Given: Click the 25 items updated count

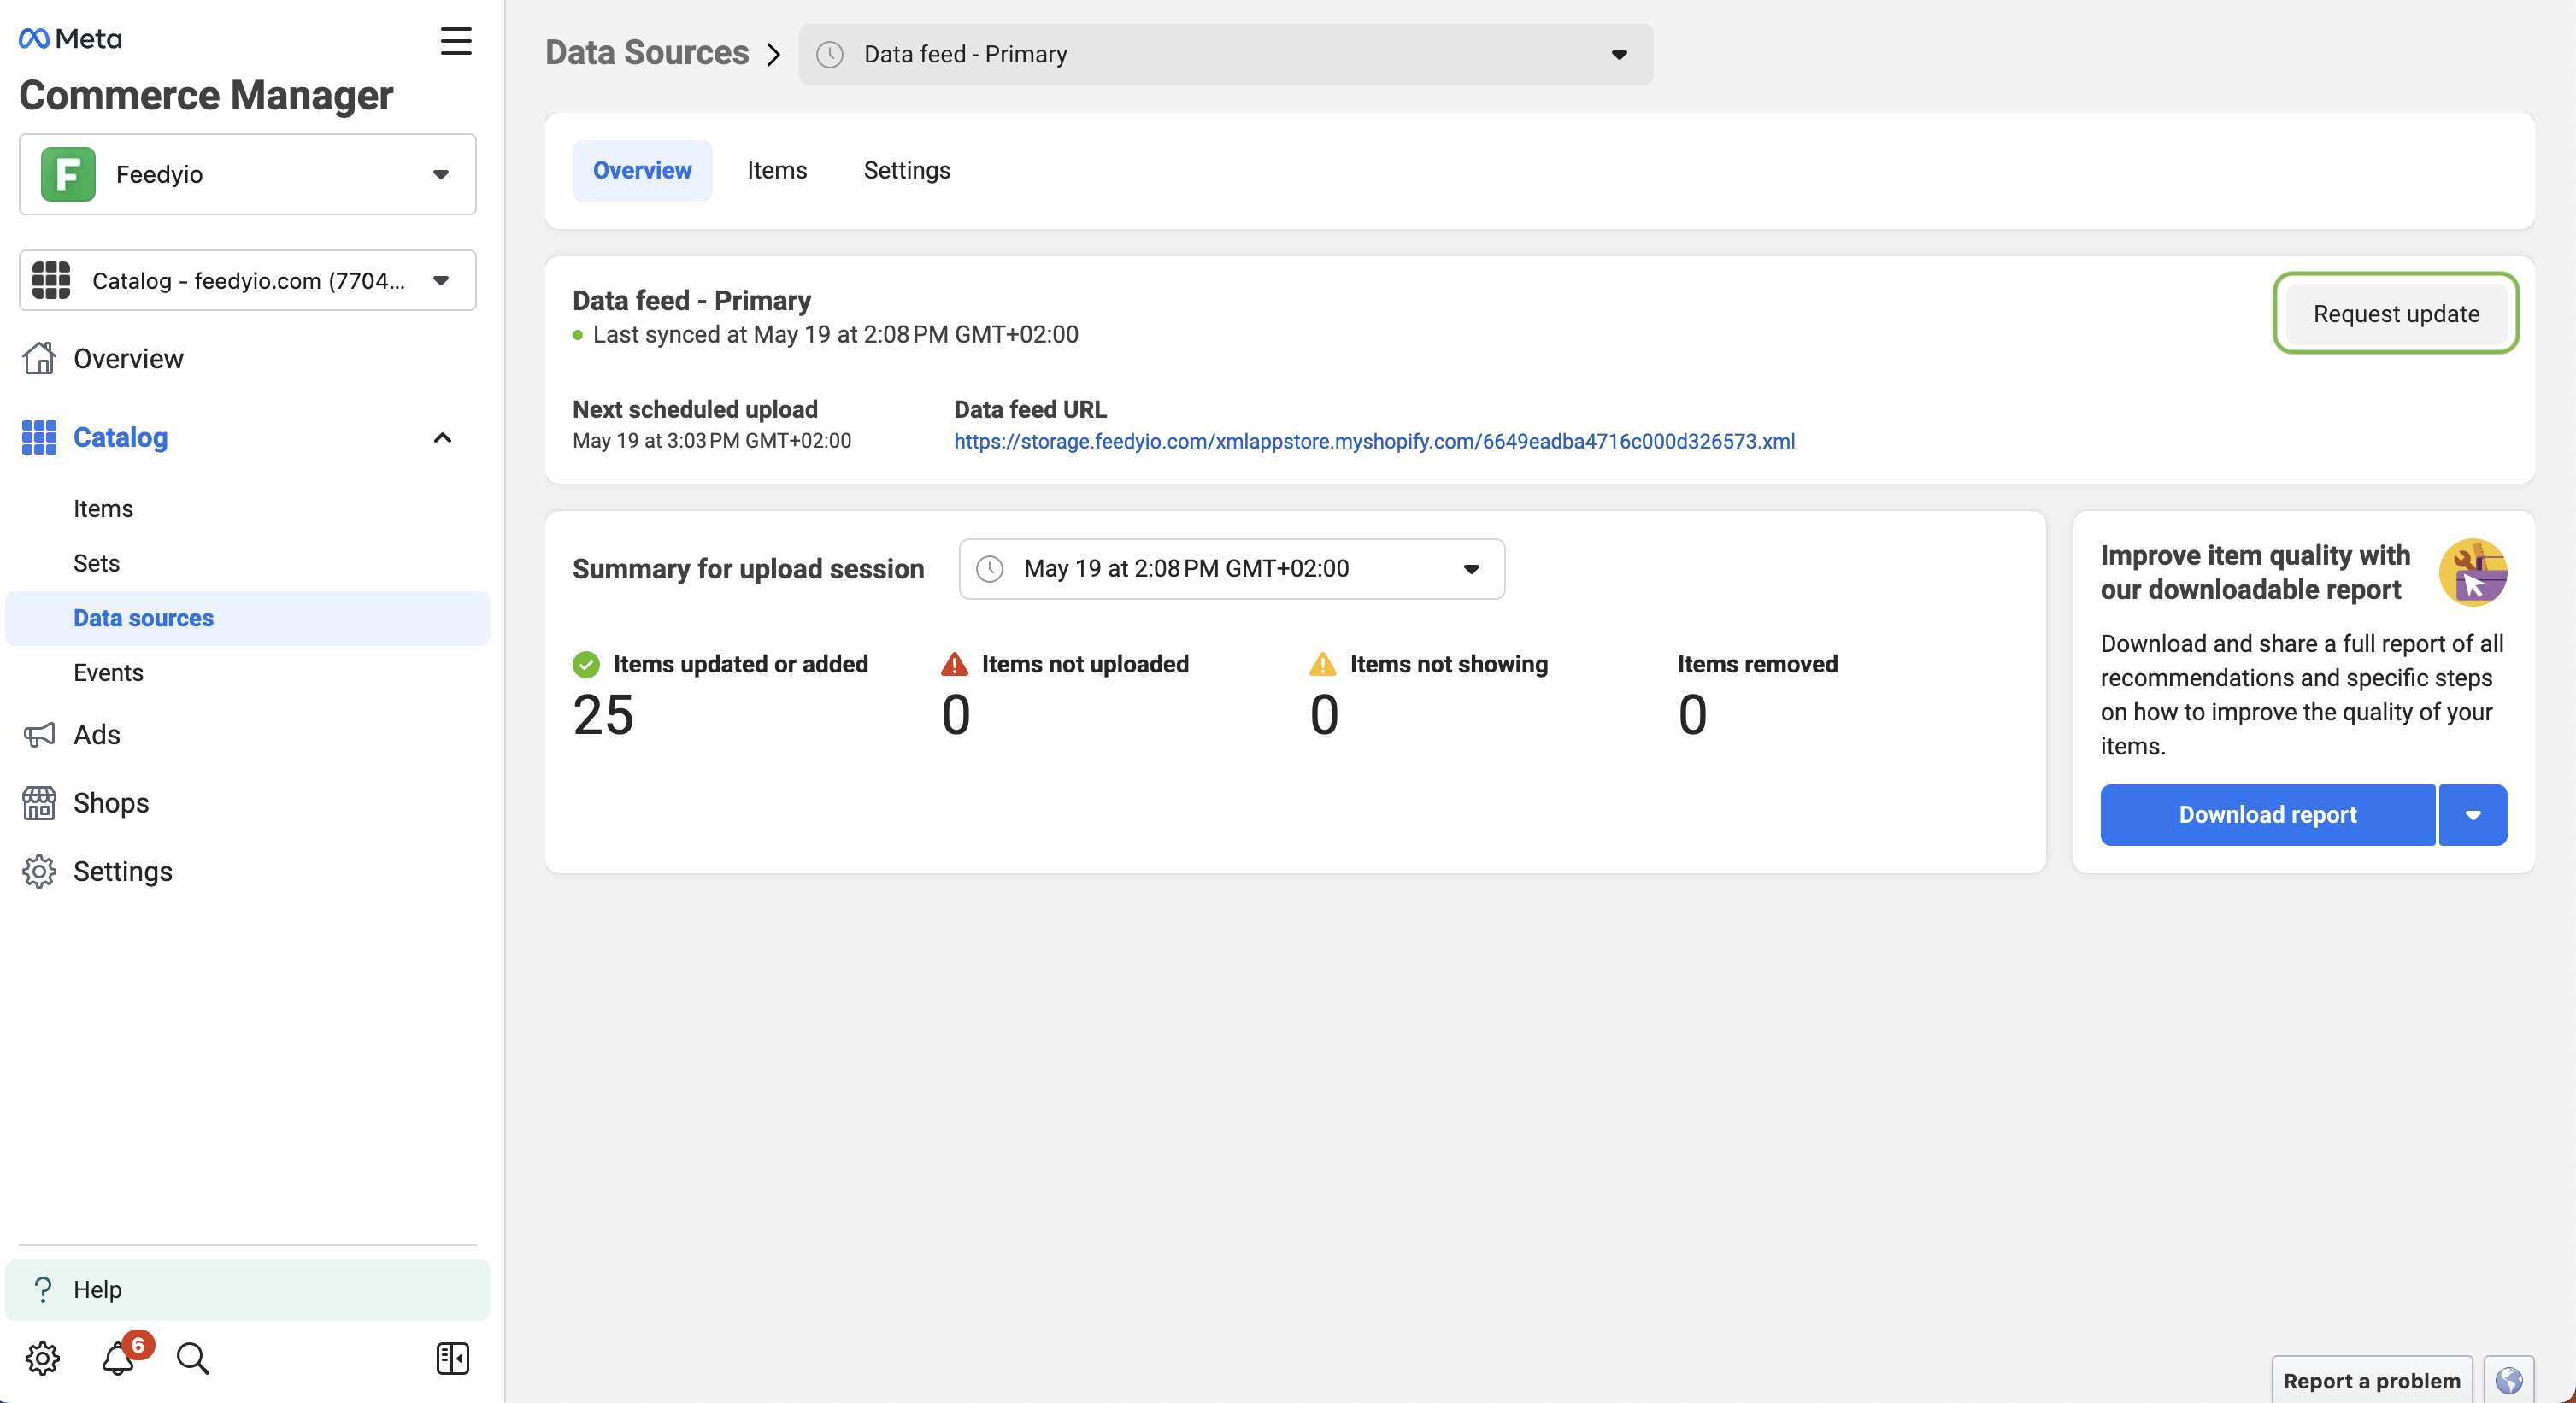Looking at the screenshot, I should pos(603,714).
